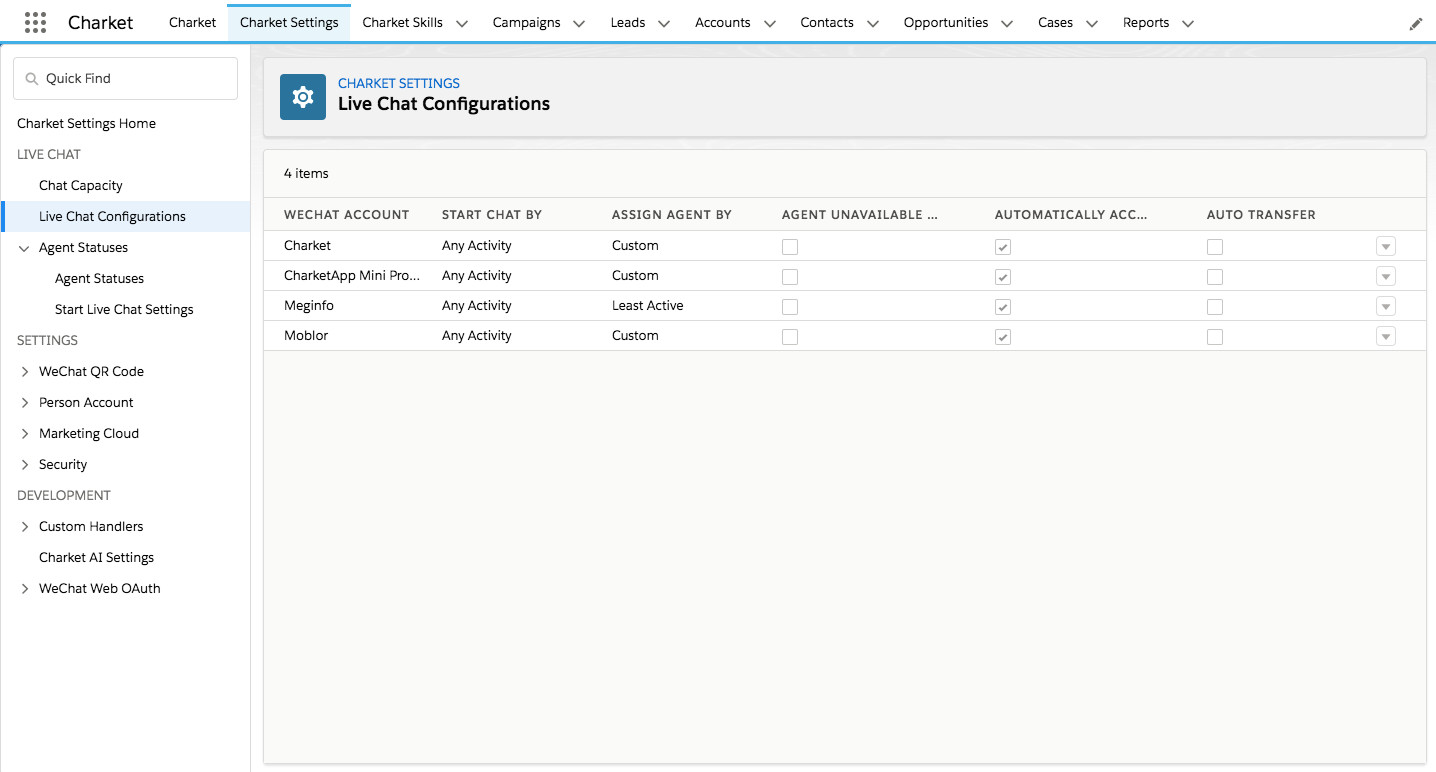Switch to the Reports tab
Viewport: 1436px width, 772px height.
[1145, 22]
